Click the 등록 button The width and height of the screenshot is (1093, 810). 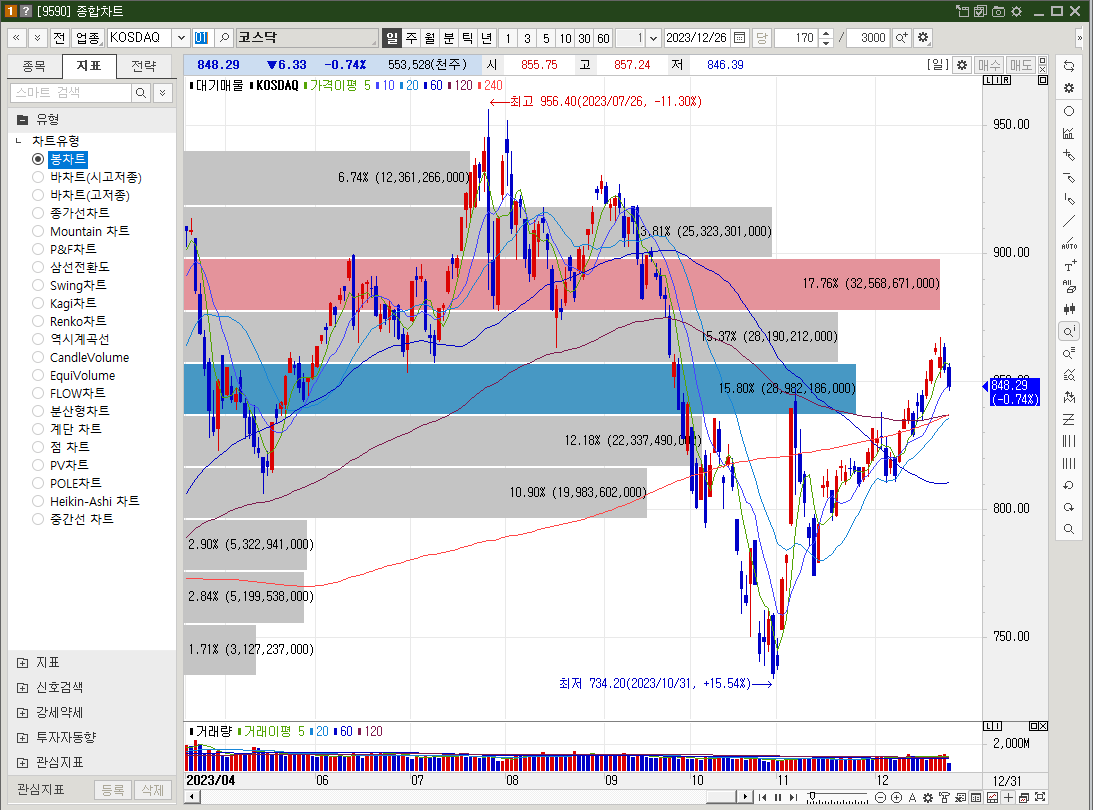113,790
